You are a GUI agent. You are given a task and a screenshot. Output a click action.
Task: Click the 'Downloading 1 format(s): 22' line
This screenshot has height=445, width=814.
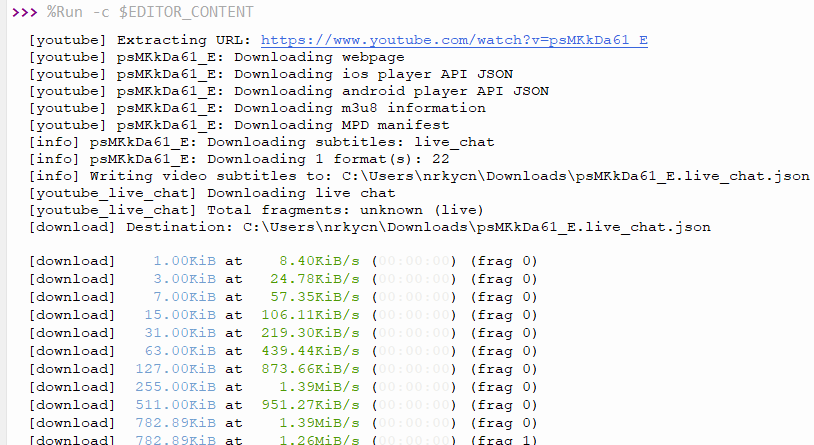[239, 159]
